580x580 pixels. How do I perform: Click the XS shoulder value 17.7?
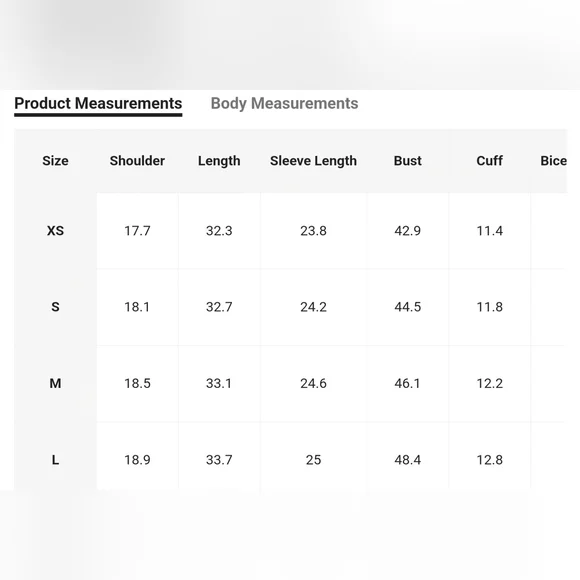(137, 231)
